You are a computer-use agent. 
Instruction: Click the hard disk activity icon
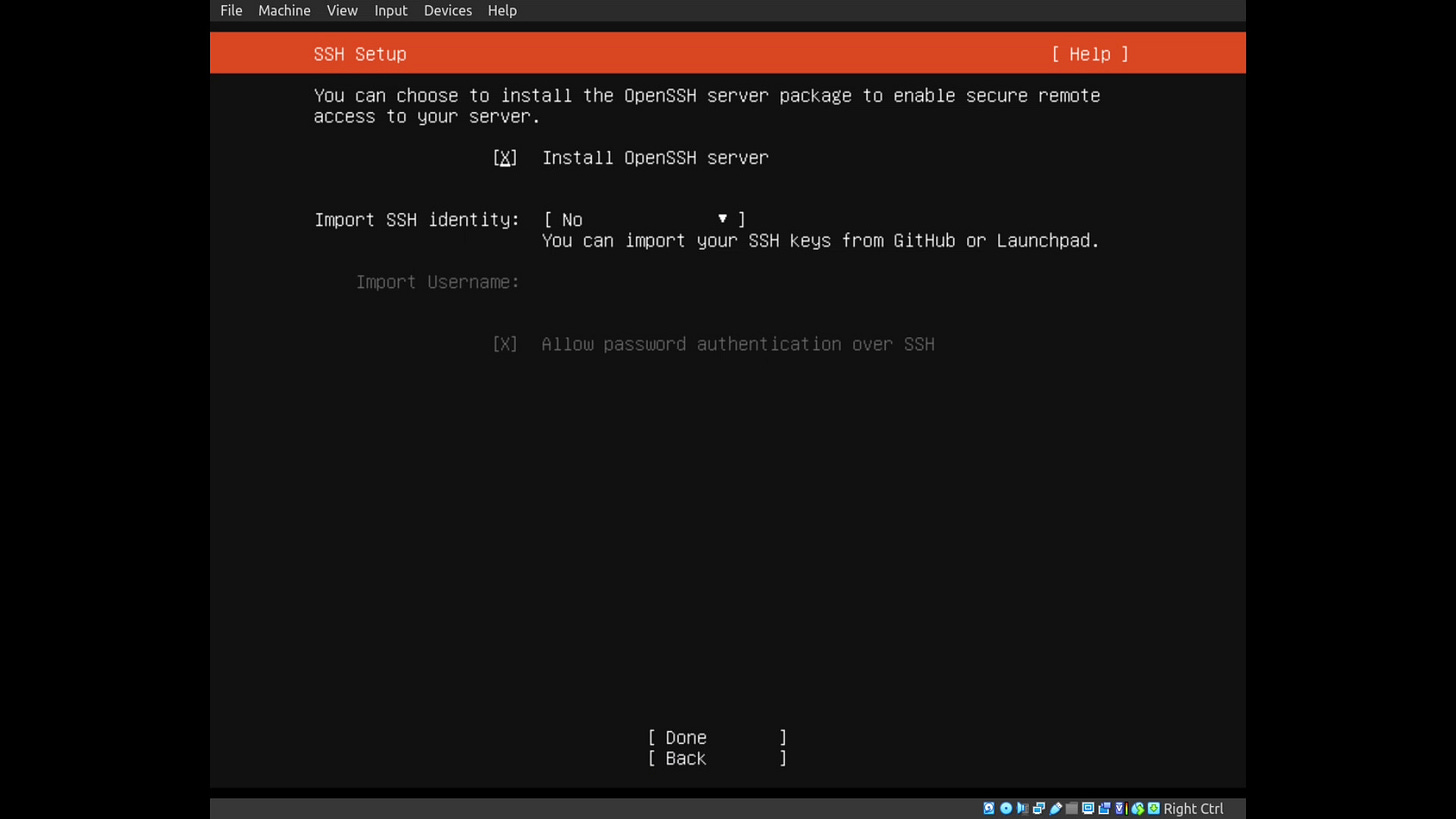(988, 808)
